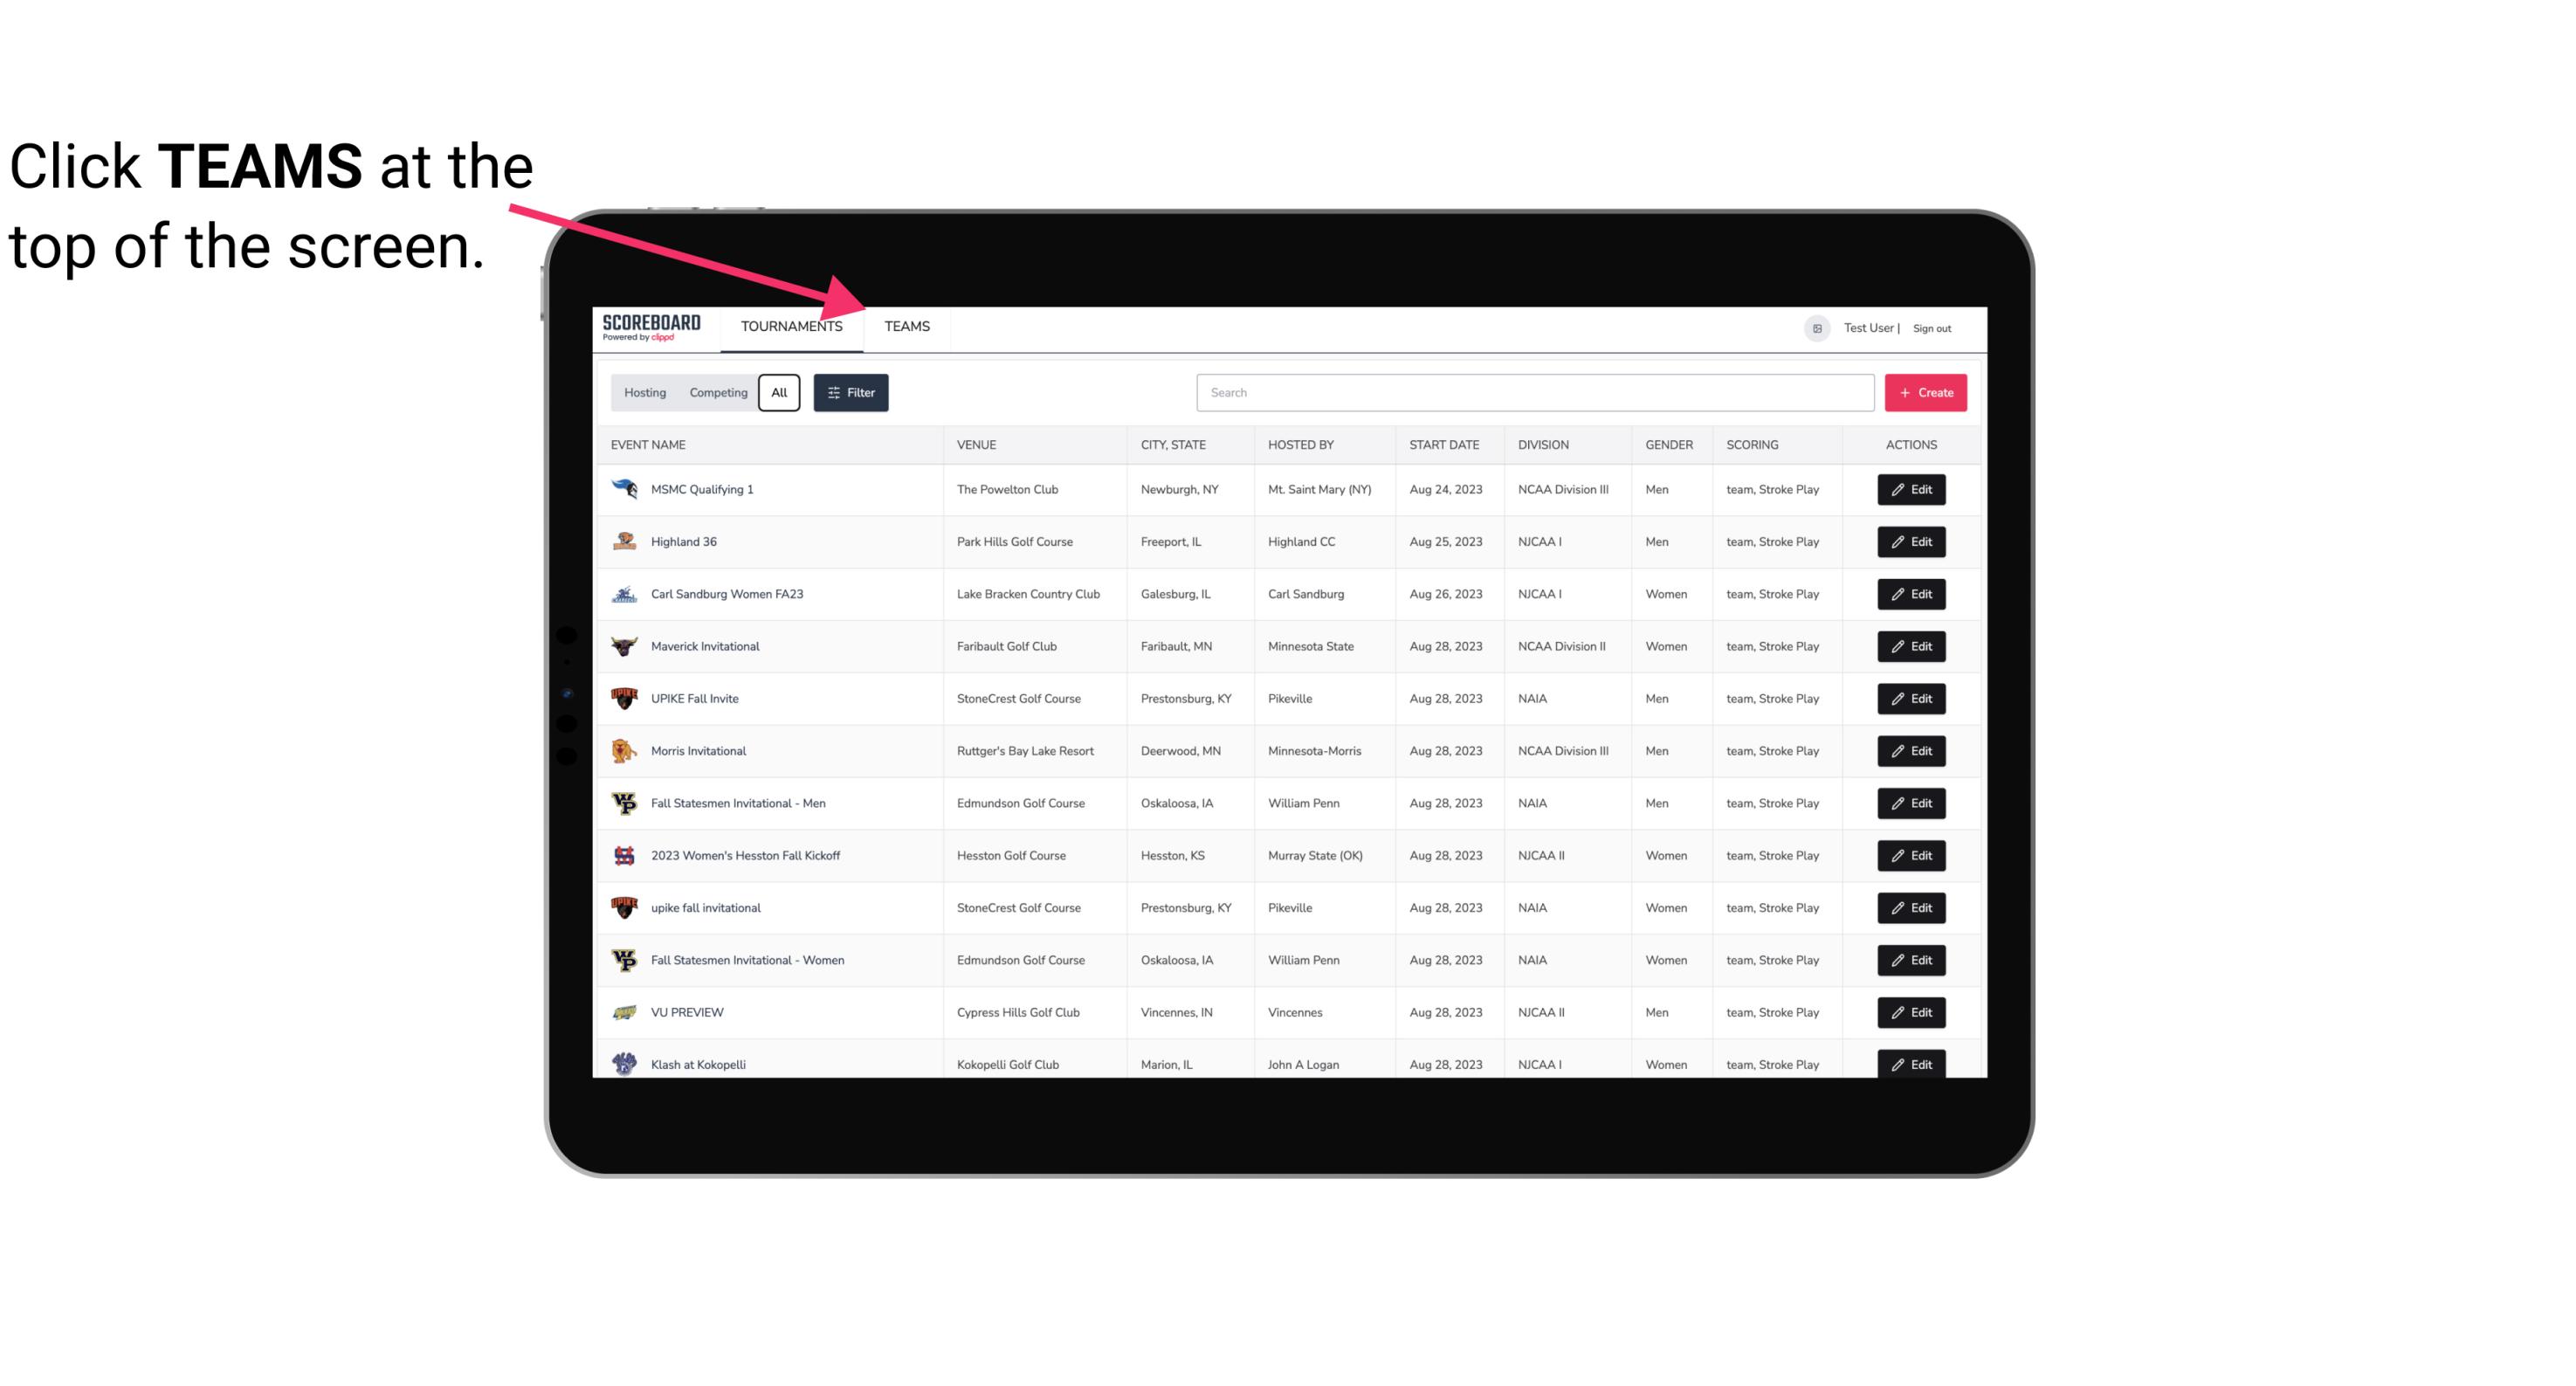The width and height of the screenshot is (2576, 1386).
Task: Toggle the Competing filter tab
Action: tap(717, 393)
